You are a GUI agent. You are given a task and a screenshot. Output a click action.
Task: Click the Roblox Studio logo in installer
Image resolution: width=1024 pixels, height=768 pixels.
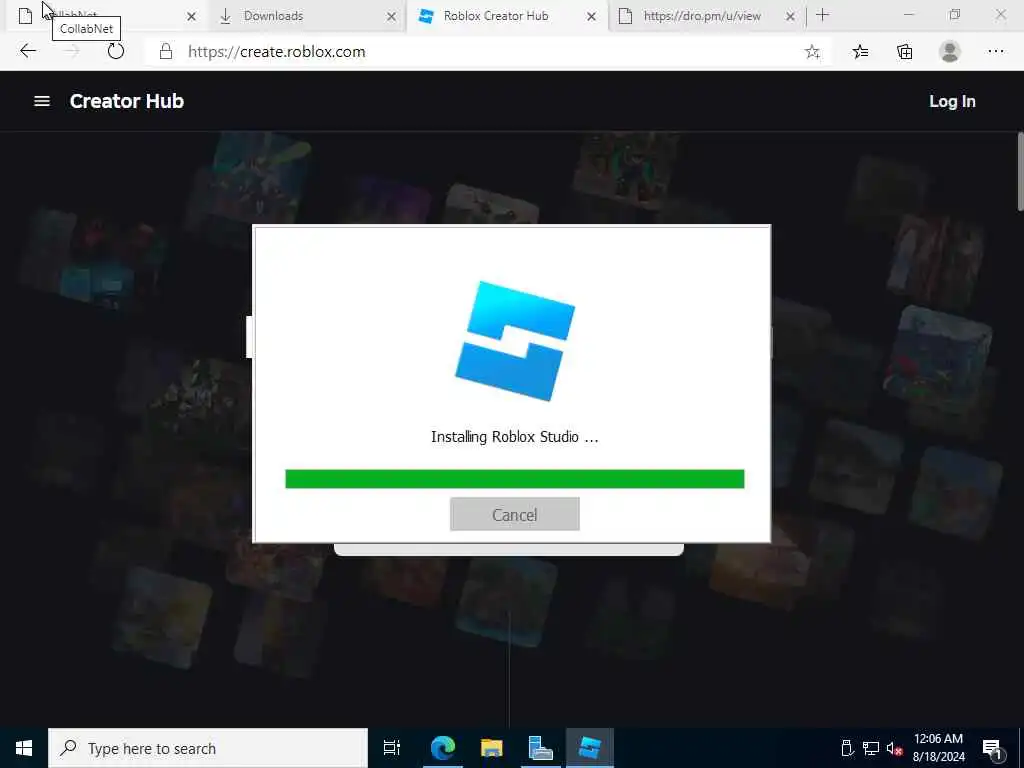515,341
